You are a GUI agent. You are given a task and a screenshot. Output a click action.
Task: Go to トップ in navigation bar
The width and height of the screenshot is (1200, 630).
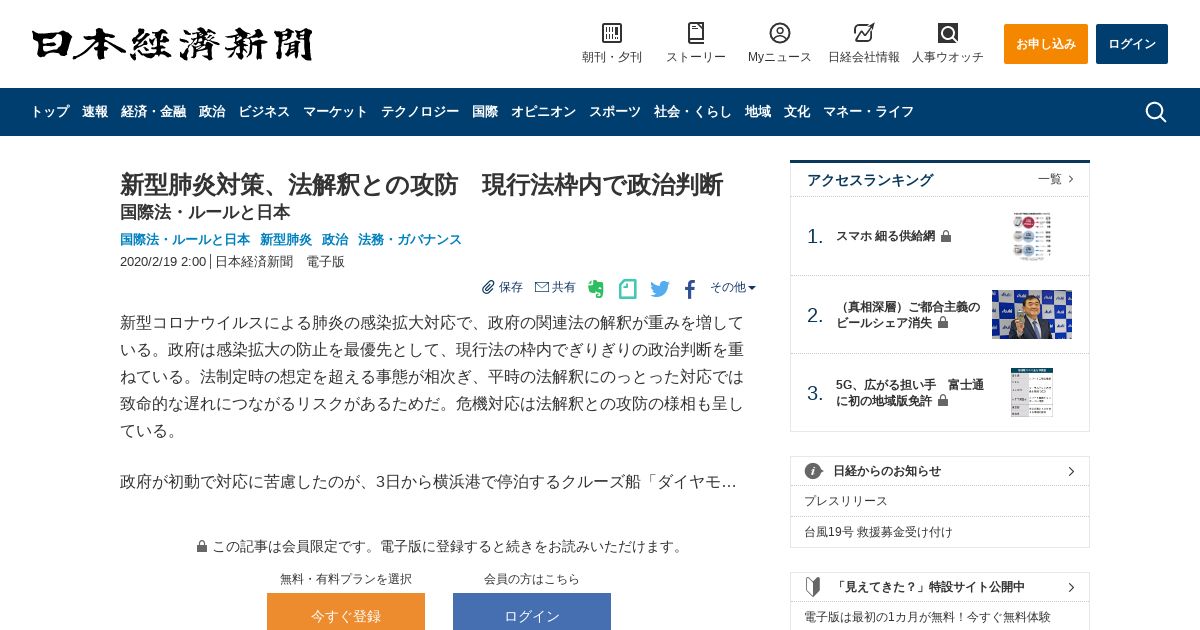coord(50,112)
